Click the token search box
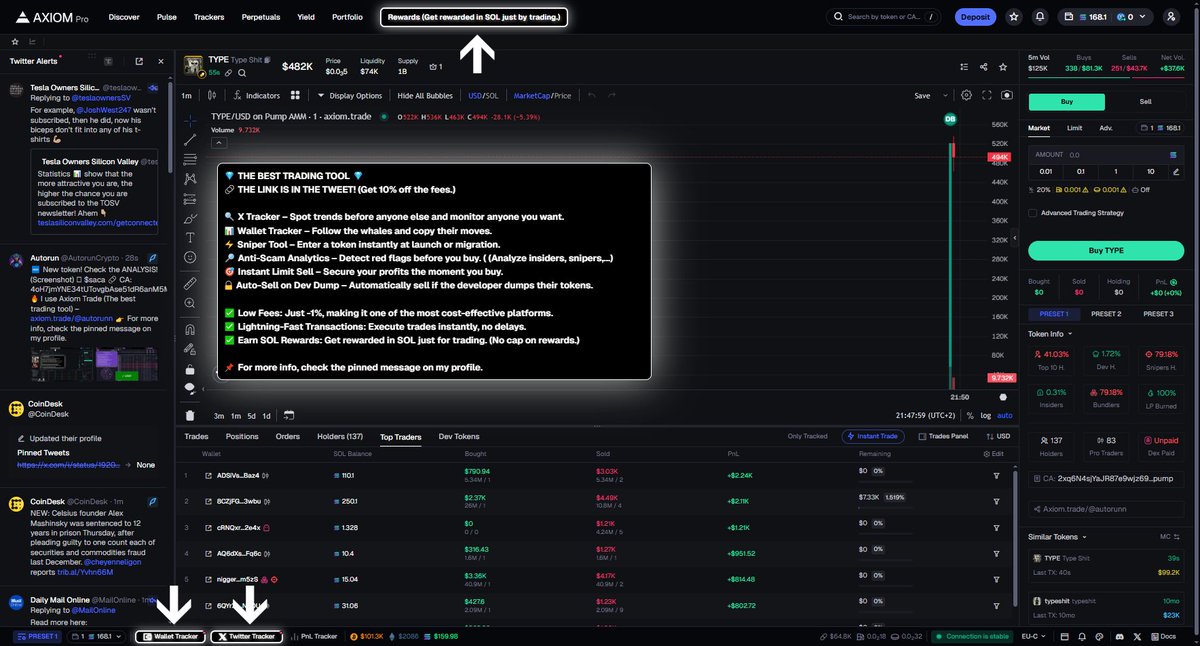This screenshot has height=646, width=1200. pyautogui.click(x=884, y=17)
